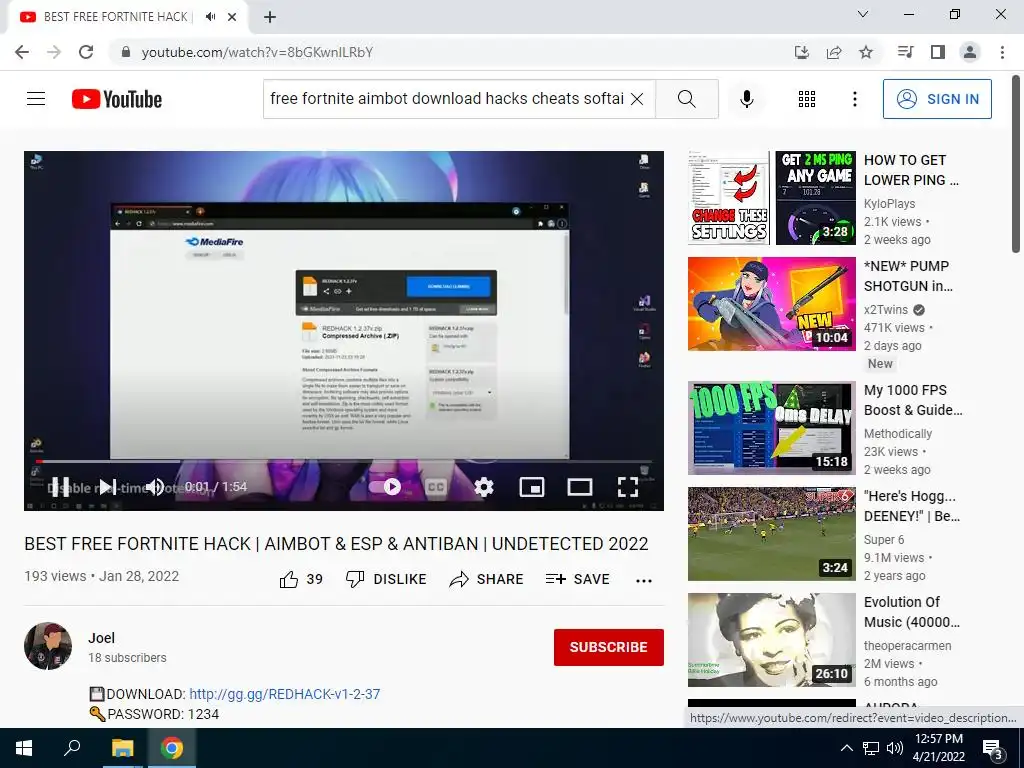The width and height of the screenshot is (1024, 768).
Task: Open Windows Start menu
Action: click(x=24, y=748)
